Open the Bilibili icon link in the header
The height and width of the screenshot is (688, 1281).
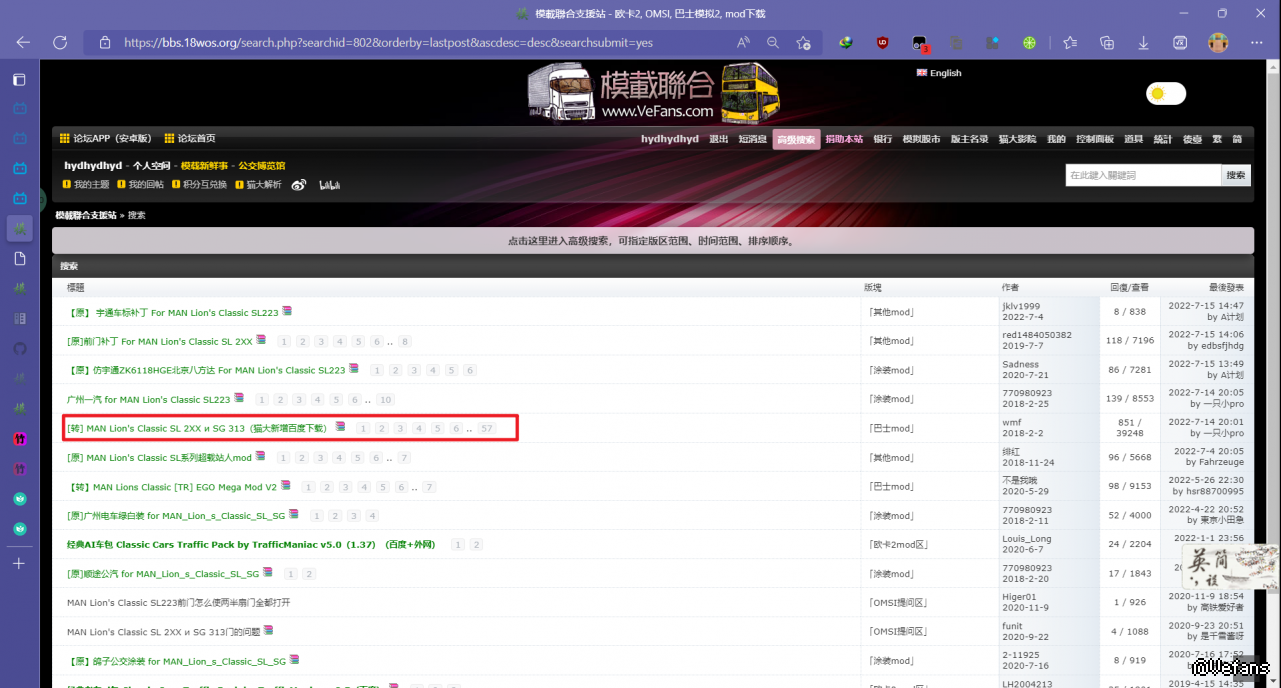(x=329, y=185)
